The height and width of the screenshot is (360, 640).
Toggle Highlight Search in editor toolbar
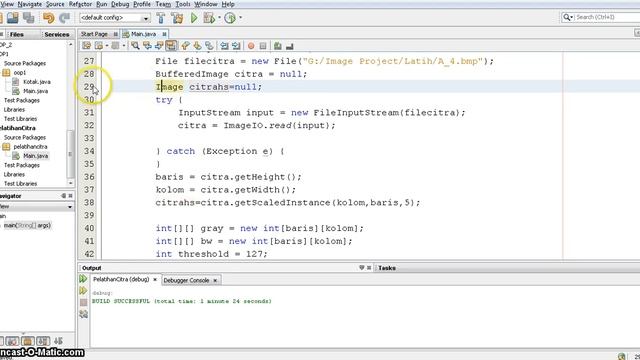pos(171,46)
